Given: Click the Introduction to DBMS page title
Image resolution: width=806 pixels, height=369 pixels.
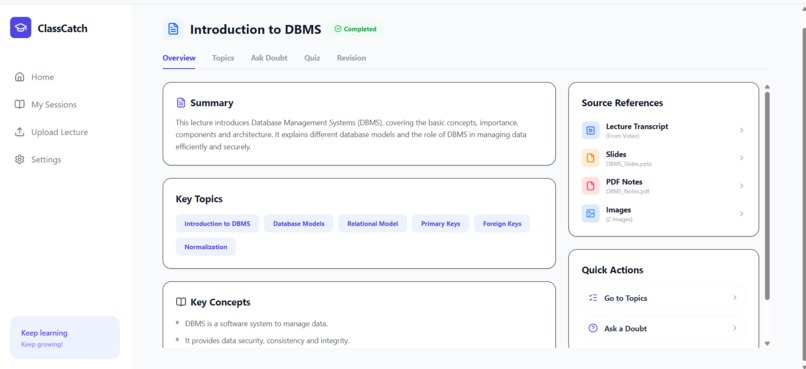Looking at the screenshot, I should click(255, 30).
